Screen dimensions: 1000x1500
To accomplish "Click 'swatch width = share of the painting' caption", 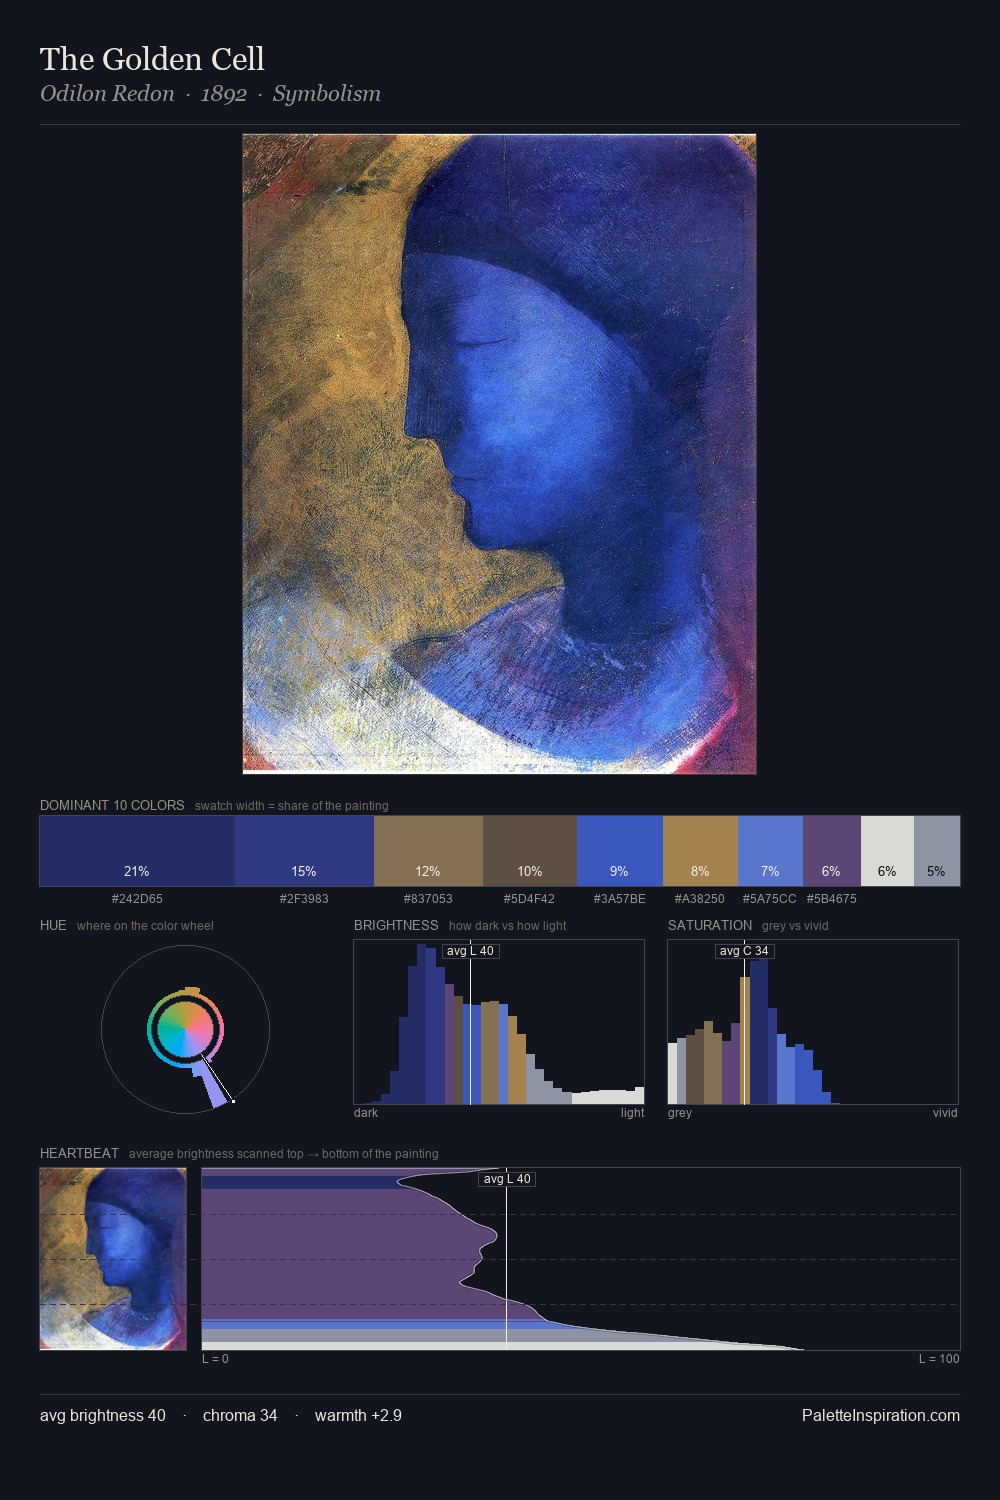I will point(292,806).
